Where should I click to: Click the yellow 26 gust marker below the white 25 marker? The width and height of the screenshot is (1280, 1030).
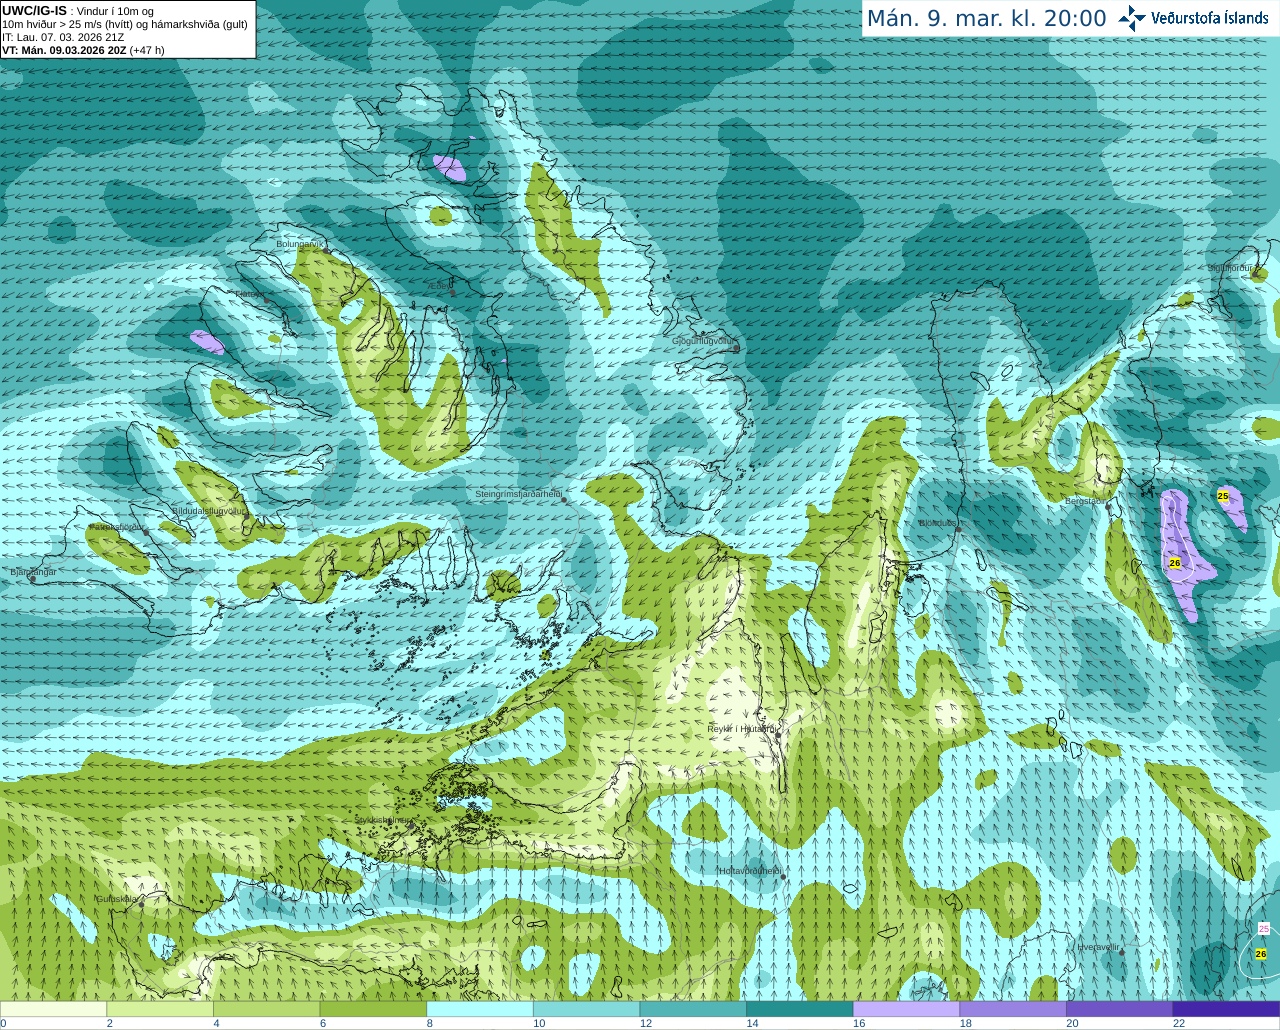(x=1261, y=954)
